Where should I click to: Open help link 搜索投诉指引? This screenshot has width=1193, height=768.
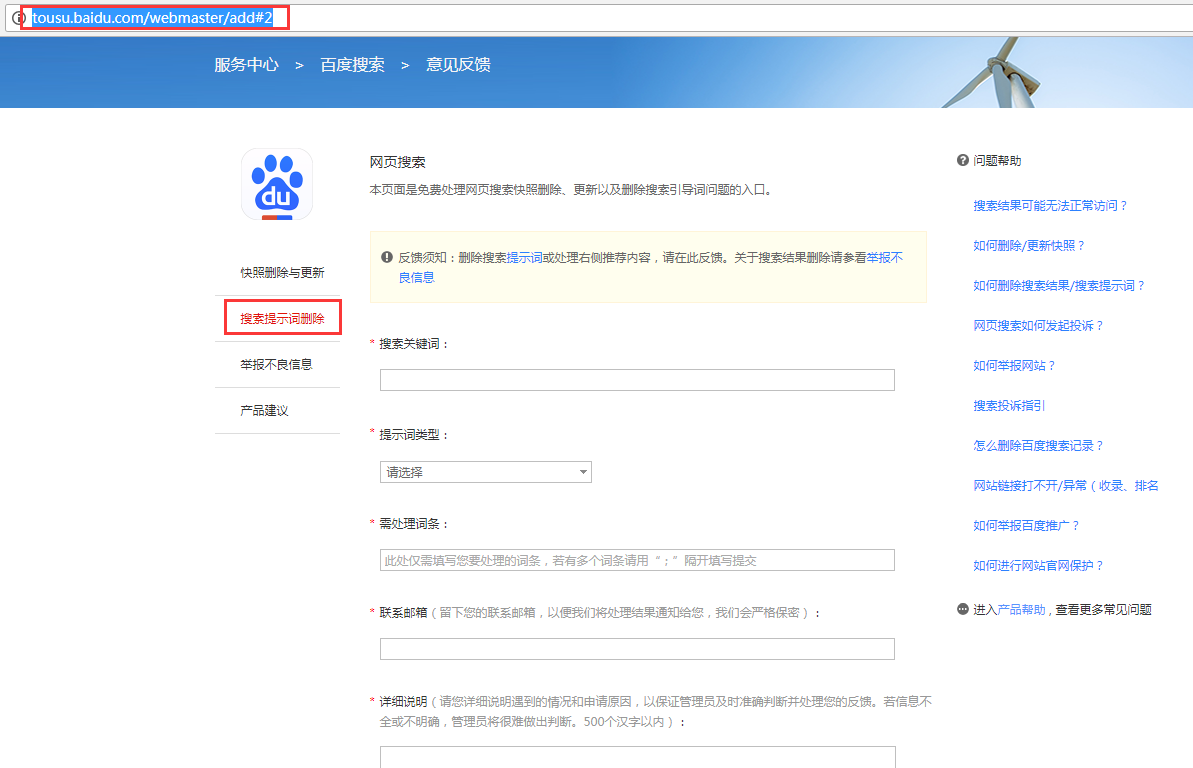(1009, 405)
